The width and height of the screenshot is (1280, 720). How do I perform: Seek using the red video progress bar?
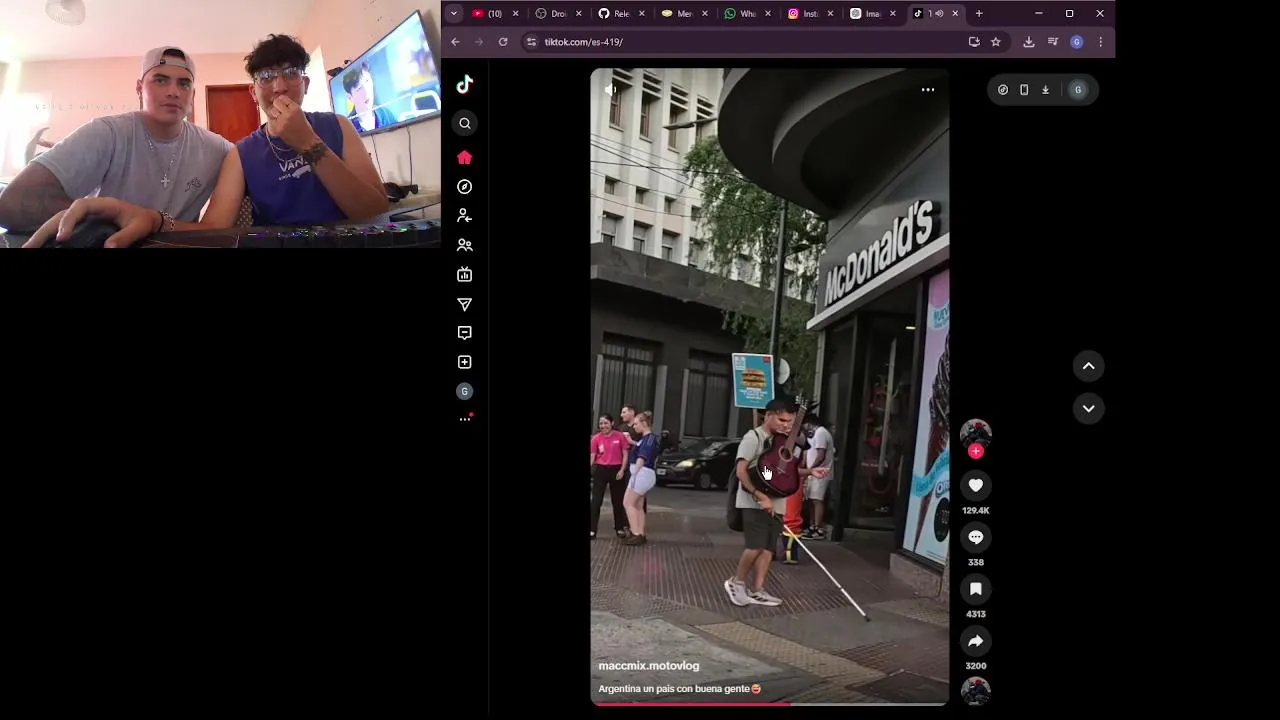[x=770, y=704]
